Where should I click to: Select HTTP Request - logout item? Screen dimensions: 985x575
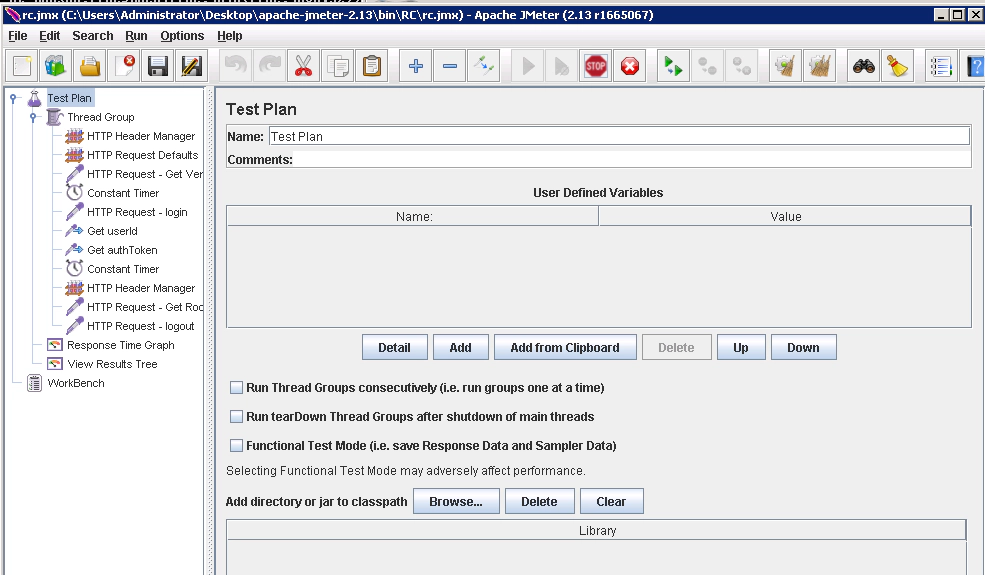pos(141,326)
